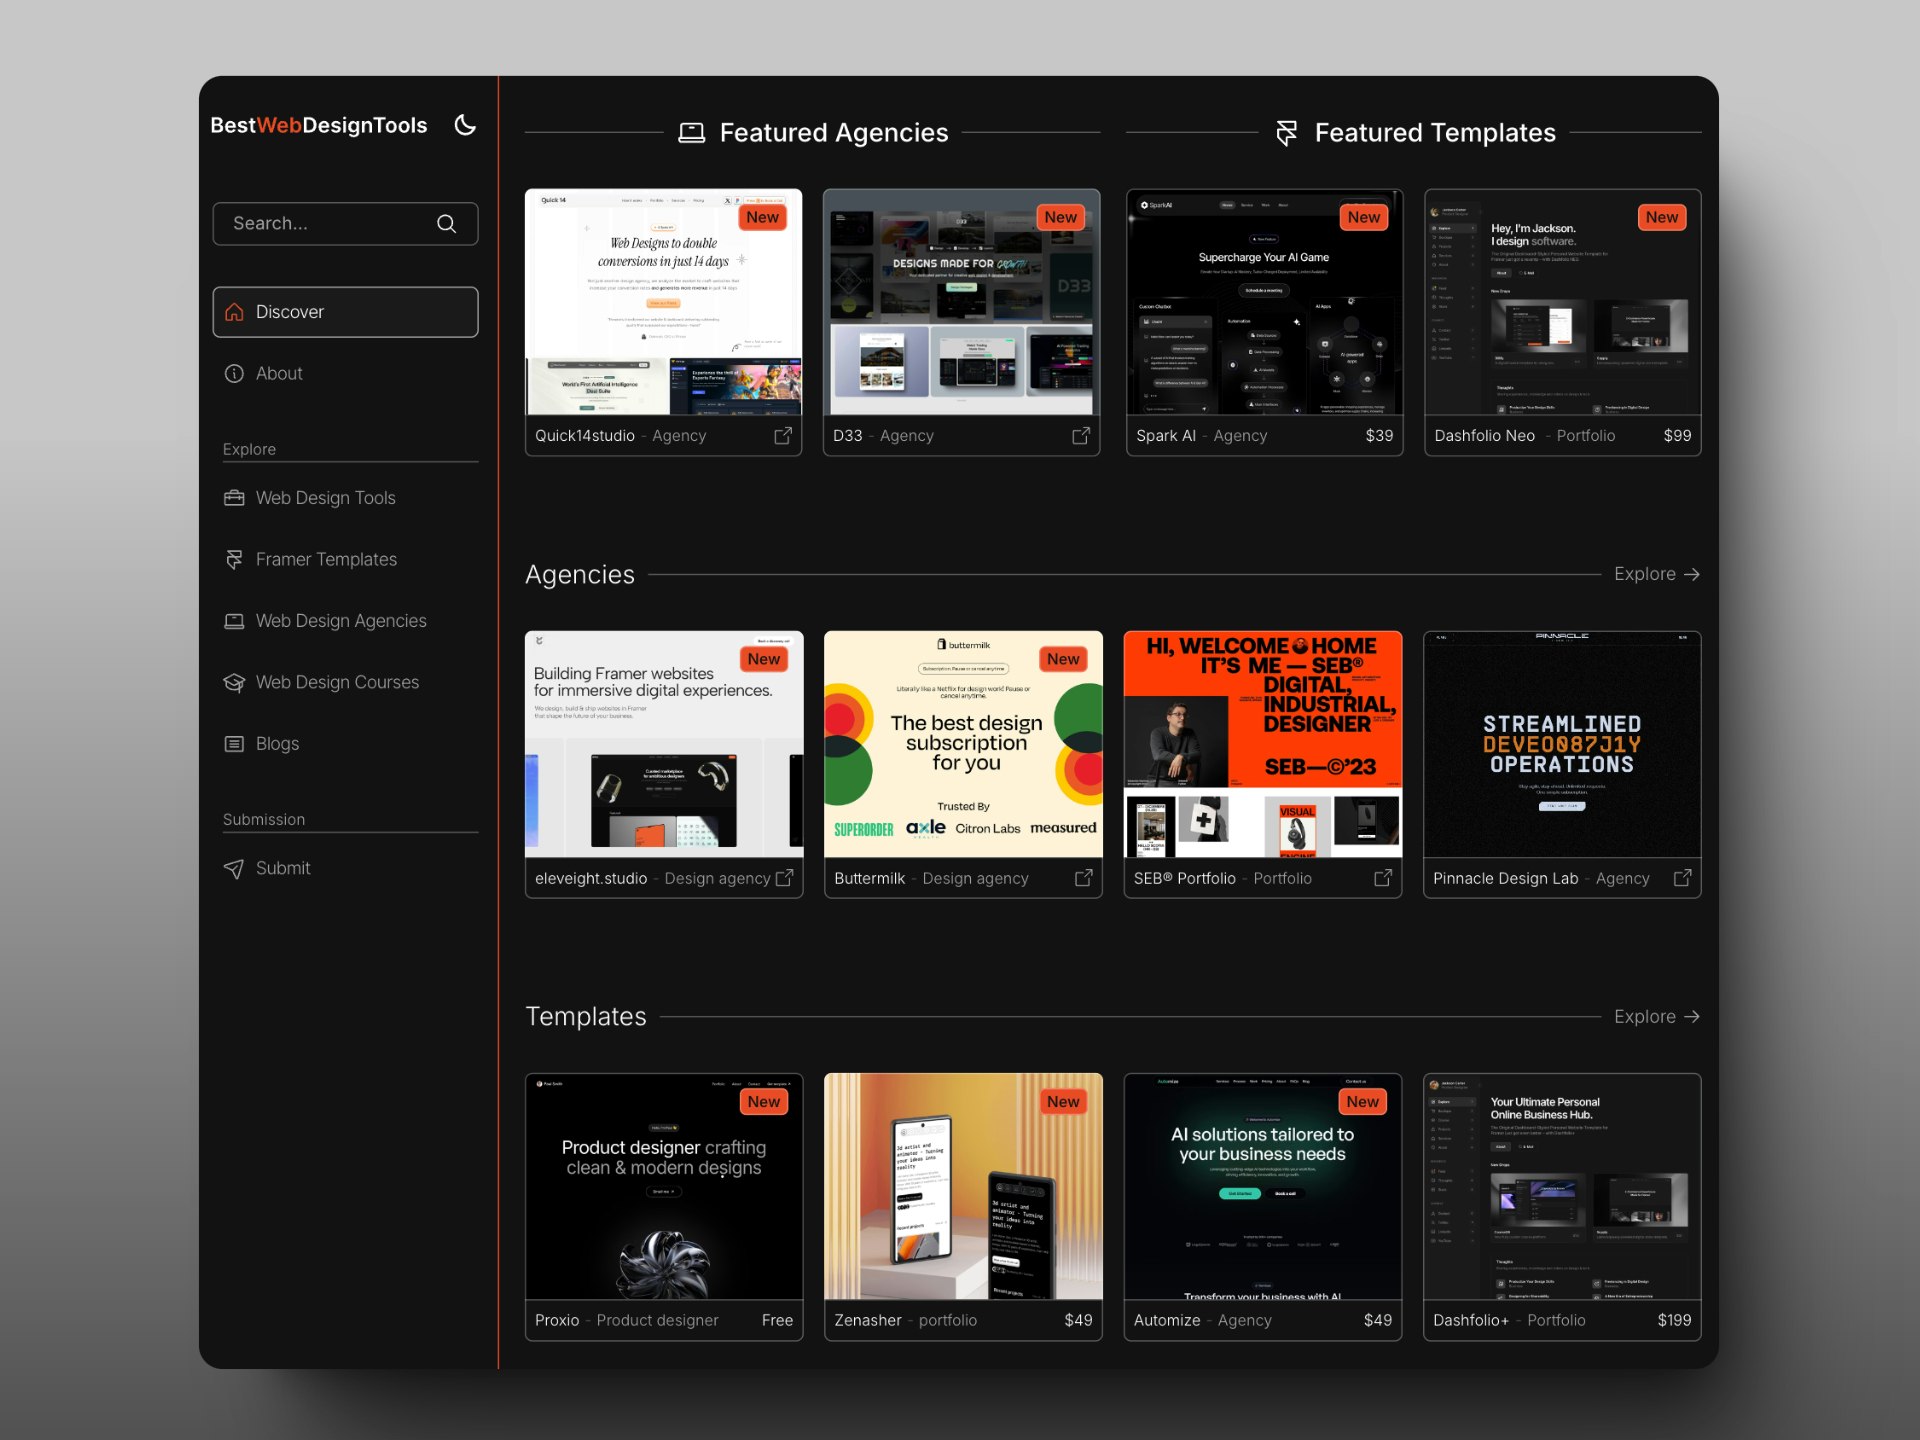Open external link for Quick14studio
The height and width of the screenshot is (1440, 1920).
[783, 436]
